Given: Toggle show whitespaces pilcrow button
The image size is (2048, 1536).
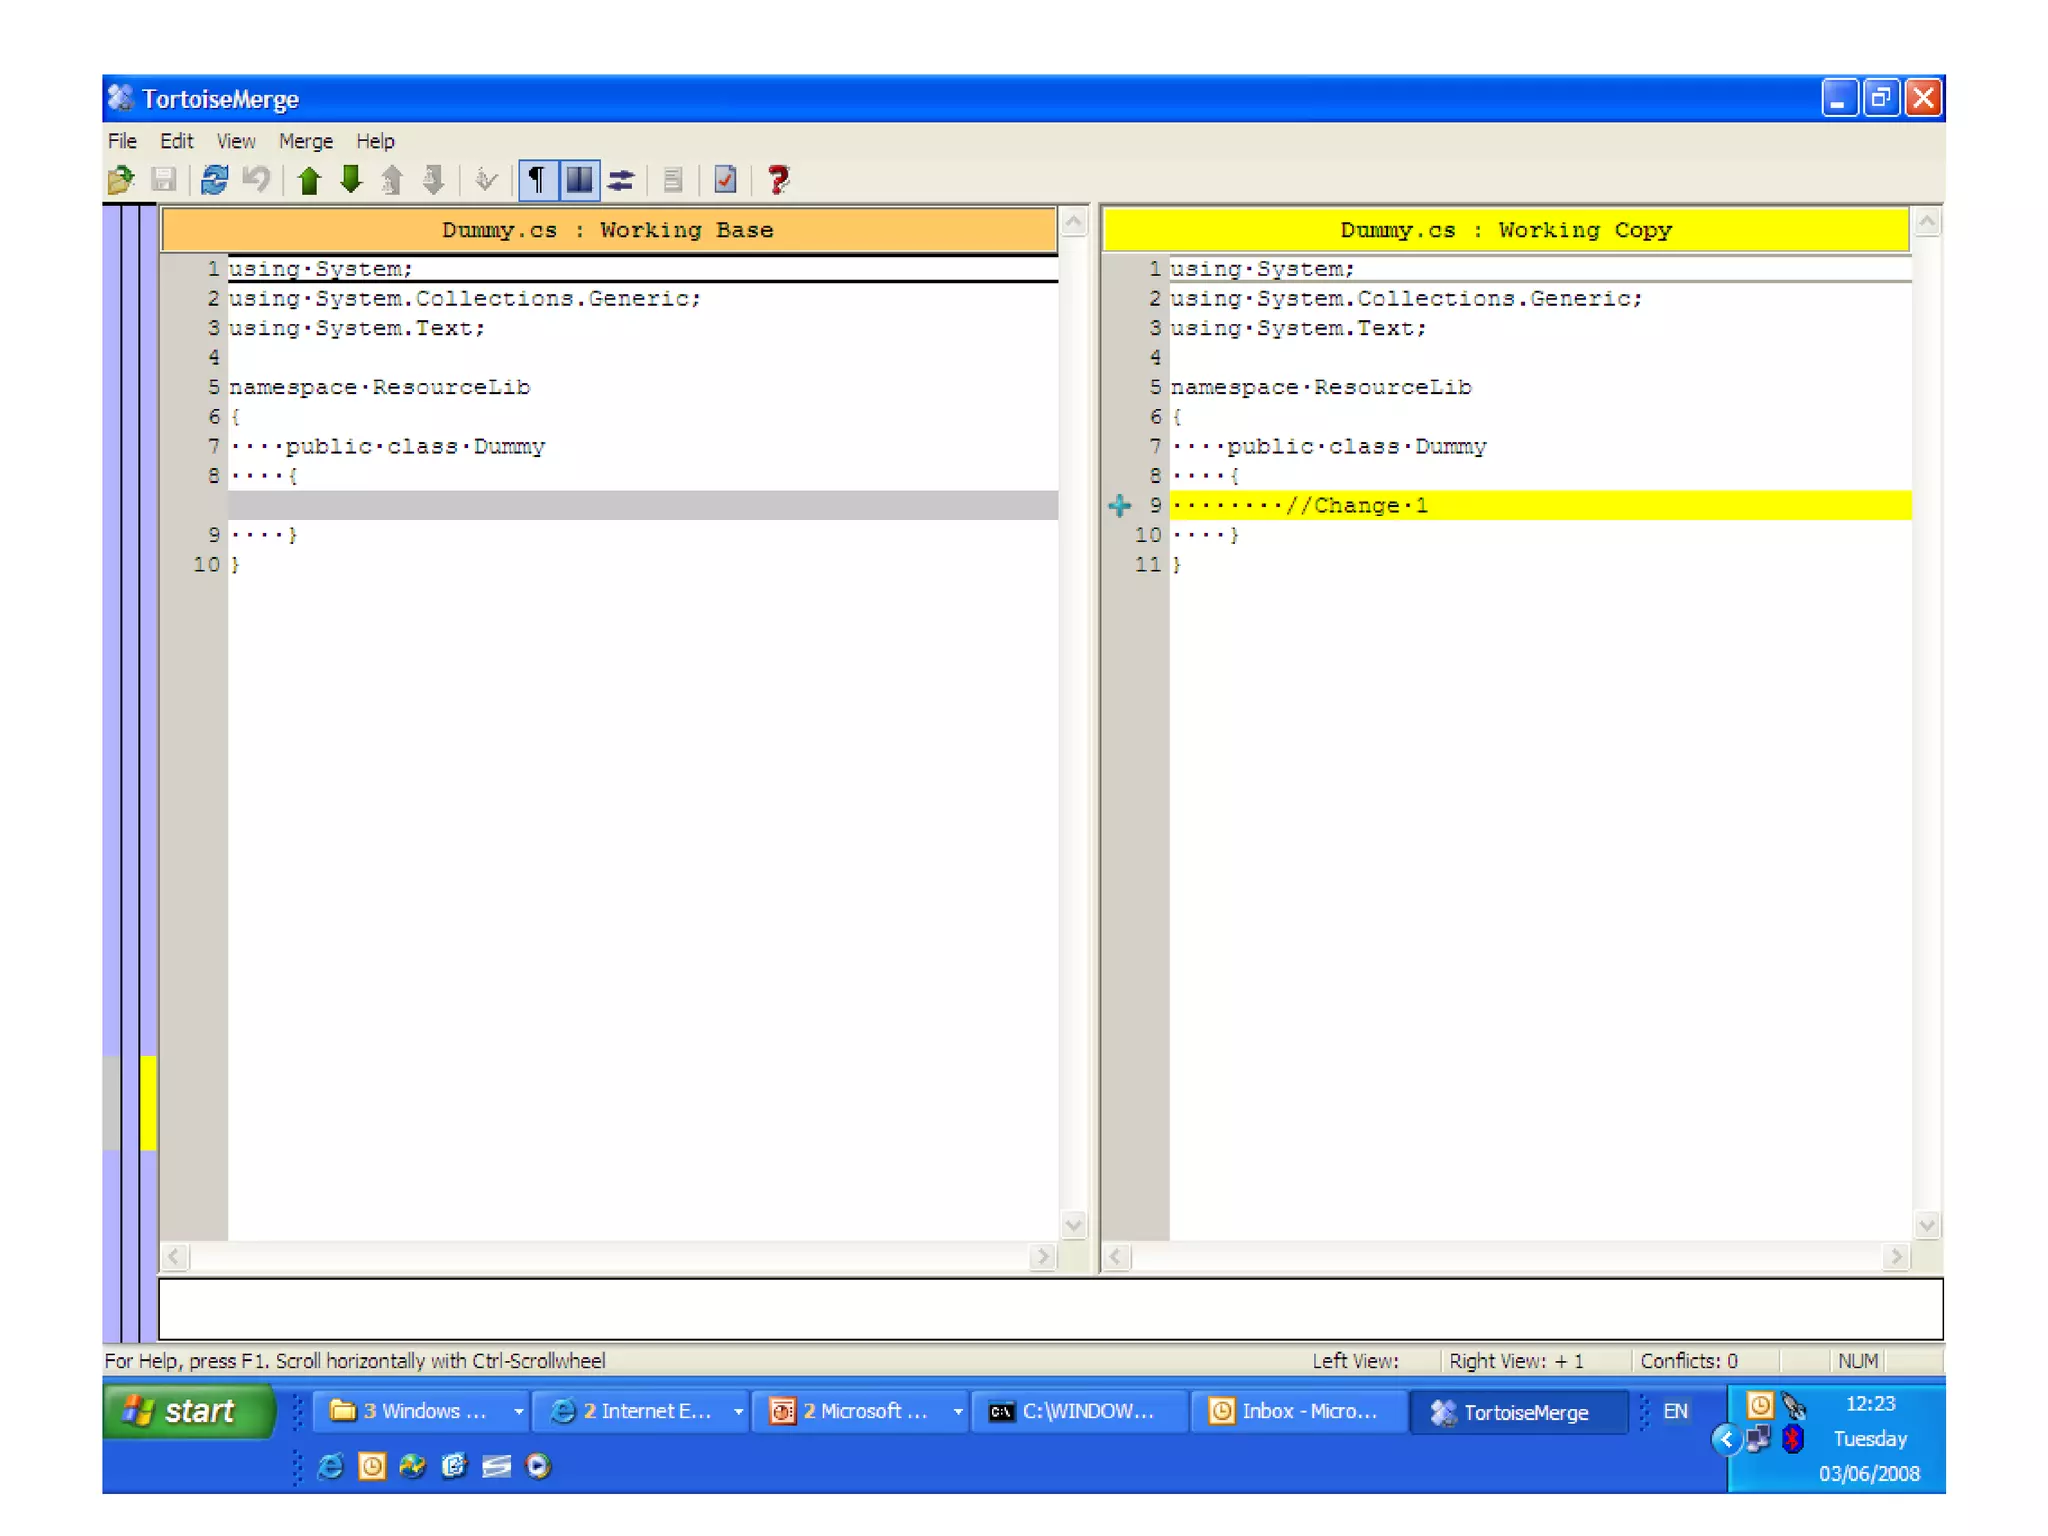Looking at the screenshot, I should 537,180.
